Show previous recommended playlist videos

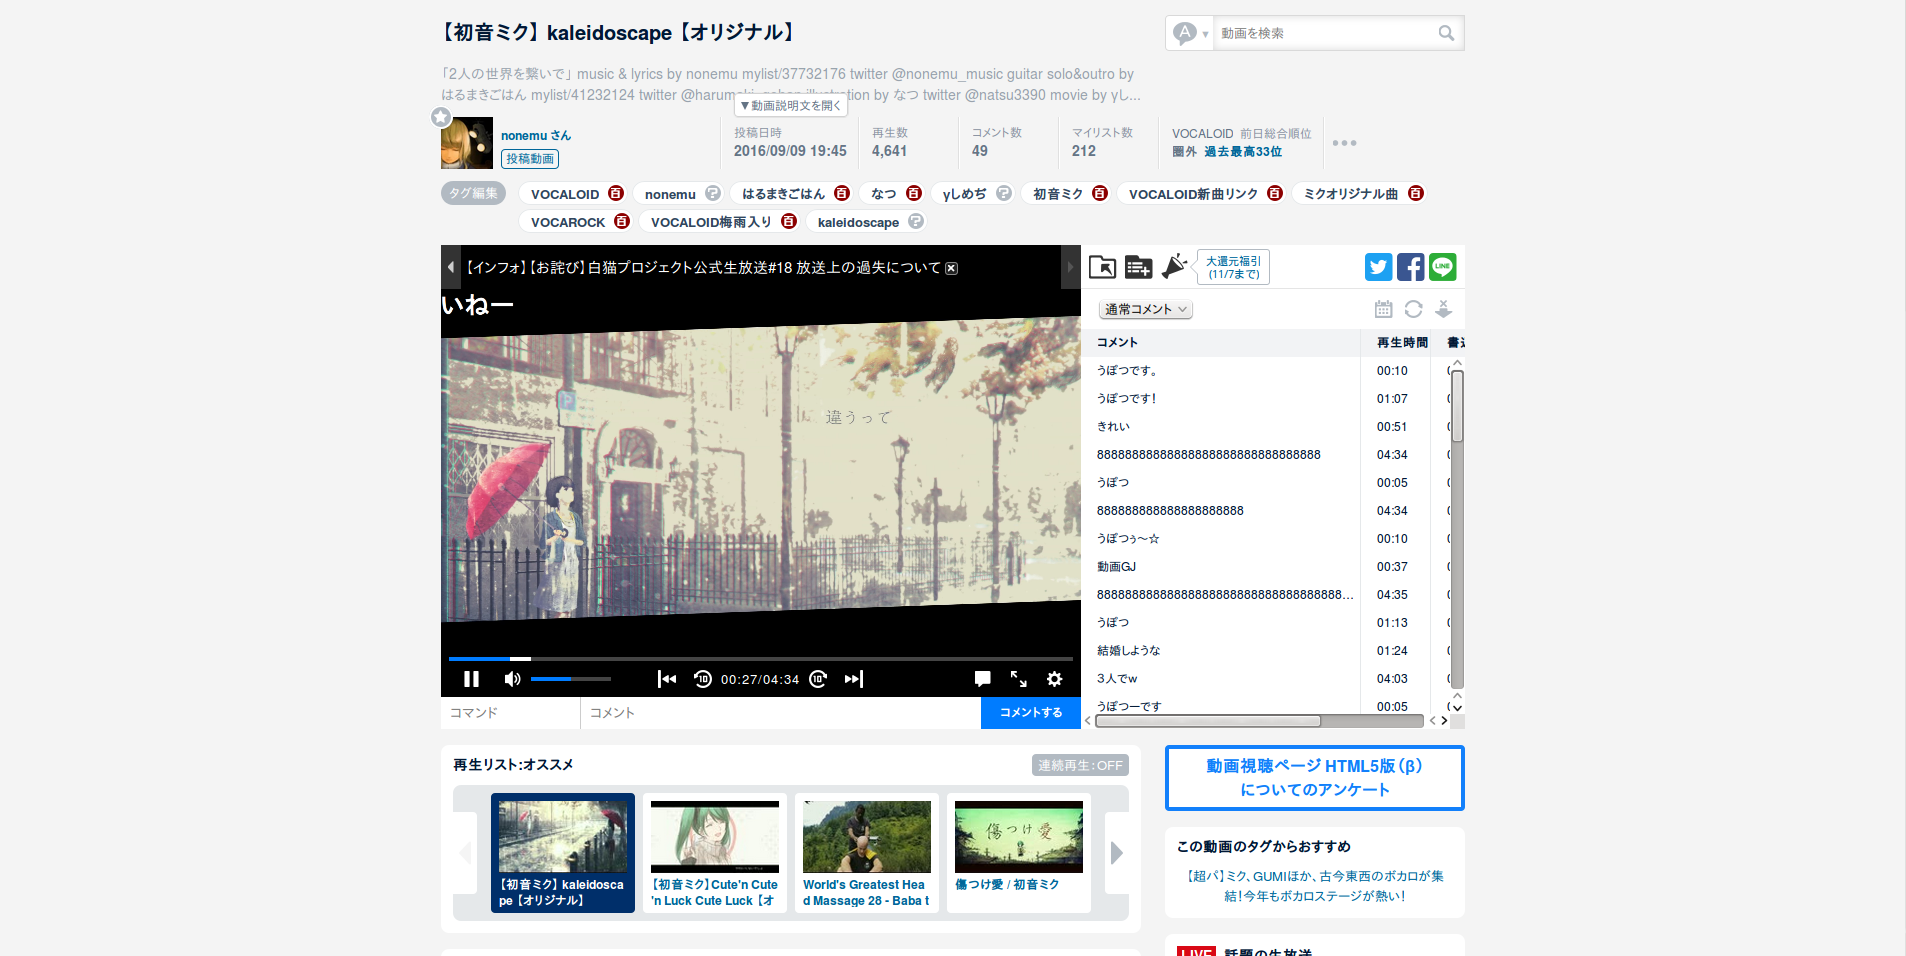465,853
